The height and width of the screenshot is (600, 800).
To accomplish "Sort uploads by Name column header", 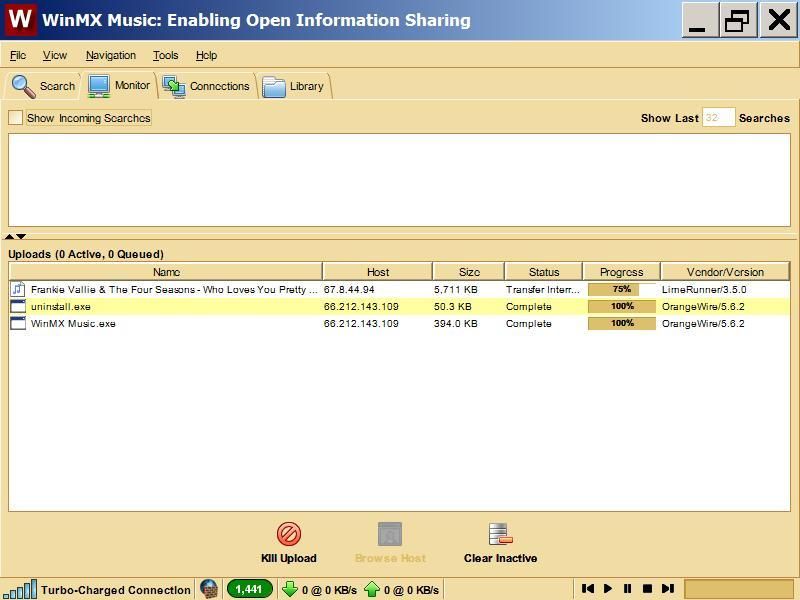I will (166, 272).
